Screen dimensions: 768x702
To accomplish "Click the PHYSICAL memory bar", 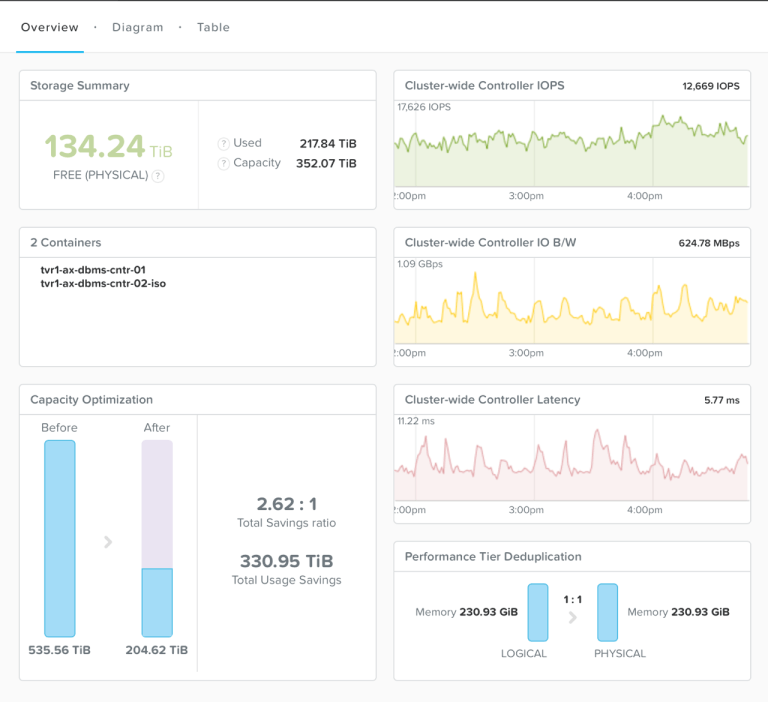I will pos(607,612).
